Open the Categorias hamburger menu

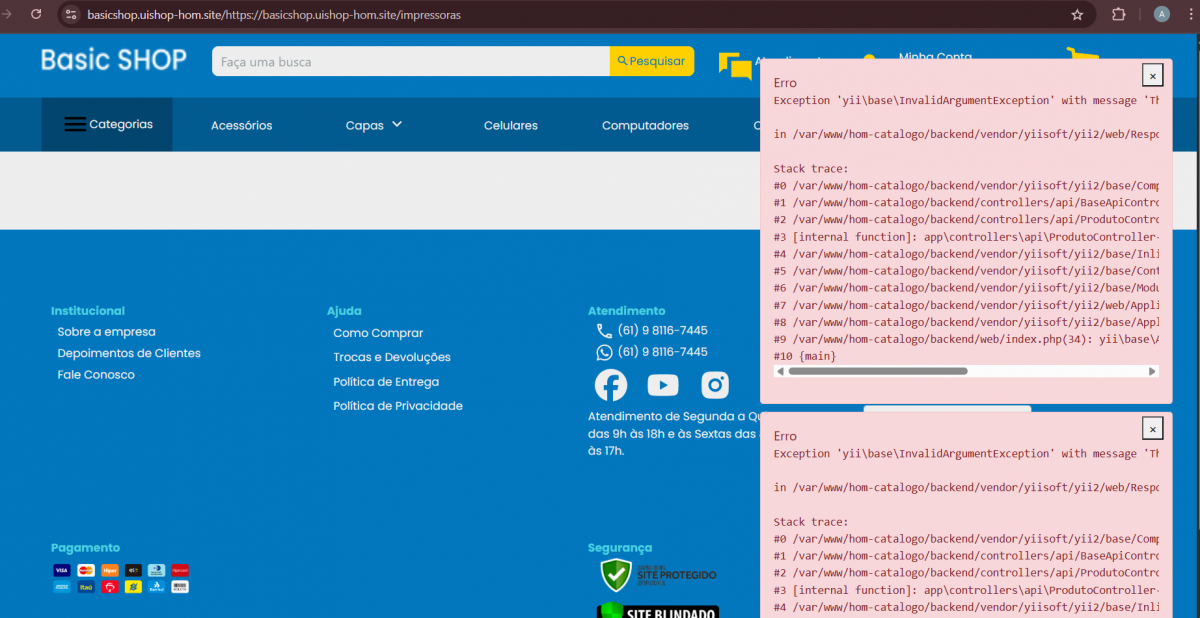(107, 125)
